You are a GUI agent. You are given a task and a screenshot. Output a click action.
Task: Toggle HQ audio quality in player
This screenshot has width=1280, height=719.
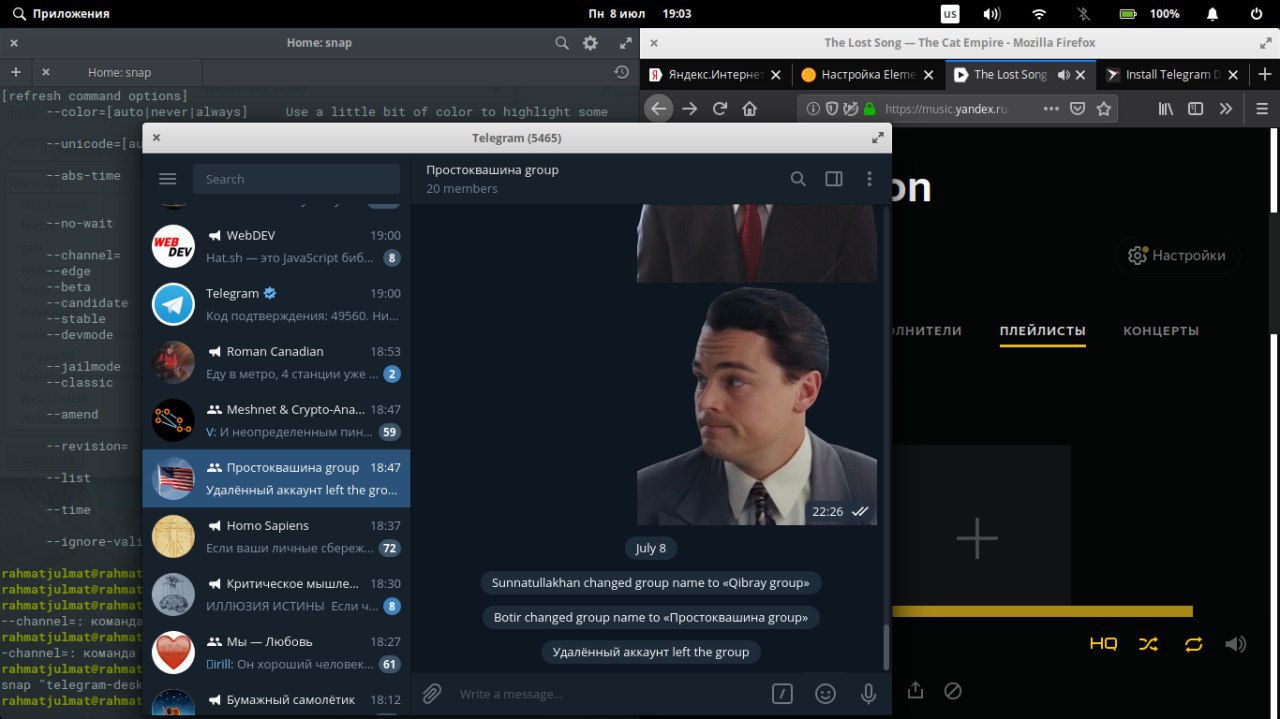point(1103,644)
